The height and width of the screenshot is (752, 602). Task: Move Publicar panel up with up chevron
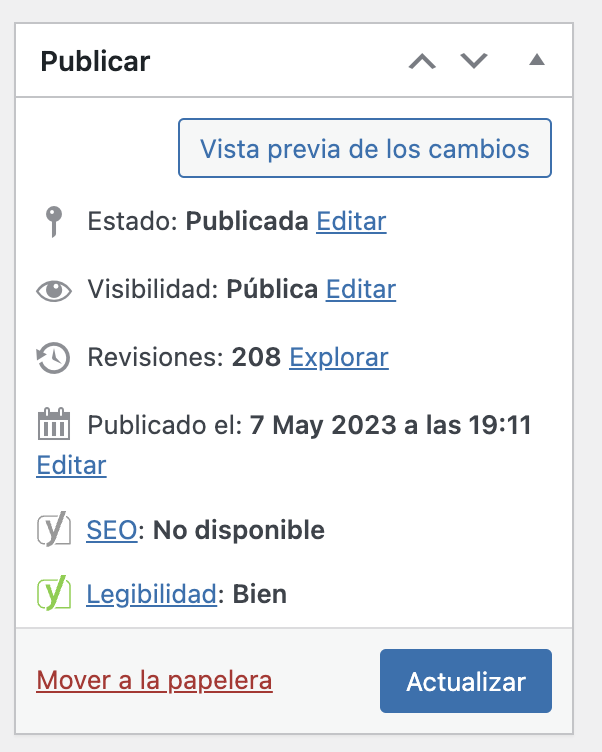(x=423, y=61)
